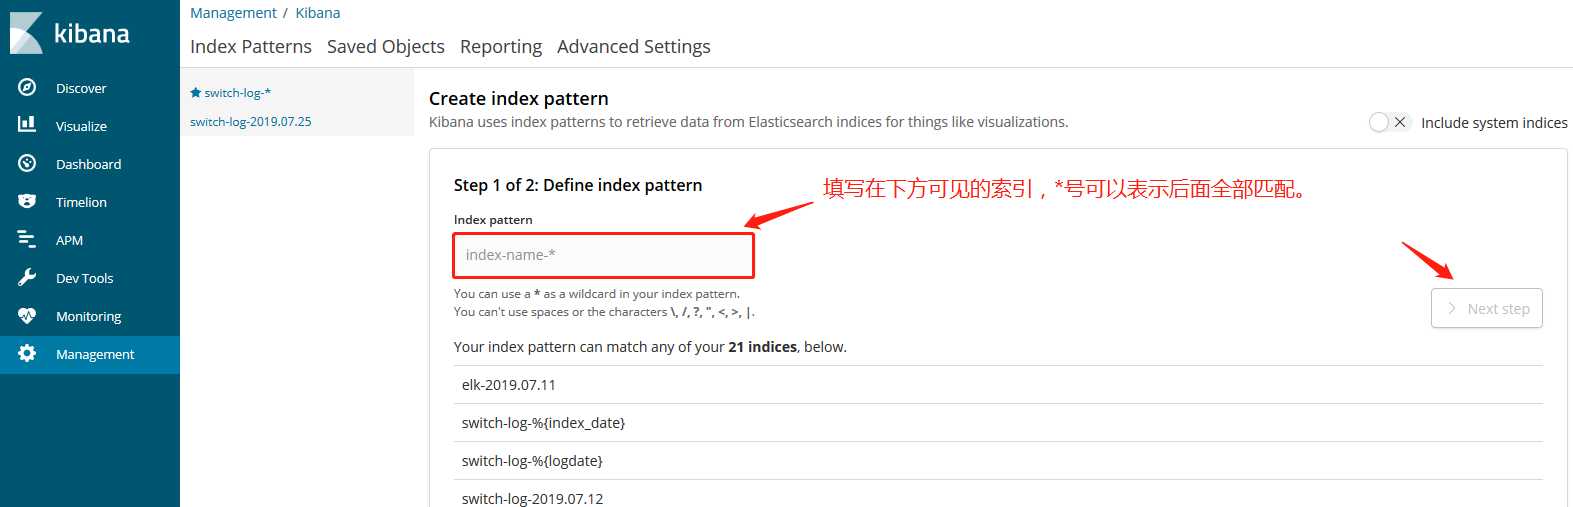Click the switch-log-%{index_date} index row
Viewport: 1573px width, 507px height.
tap(998, 423)
